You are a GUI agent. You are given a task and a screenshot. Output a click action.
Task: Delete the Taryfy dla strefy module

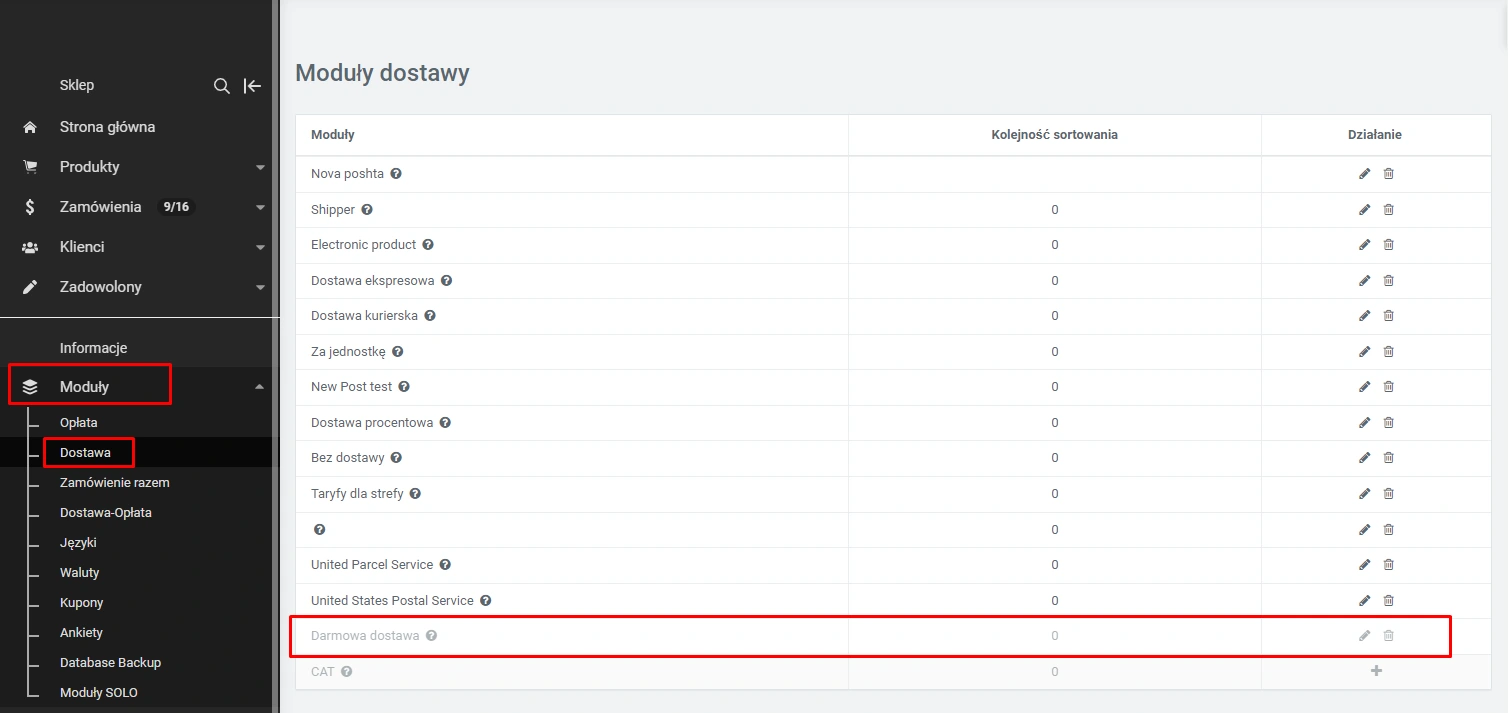coord(1388,494)
